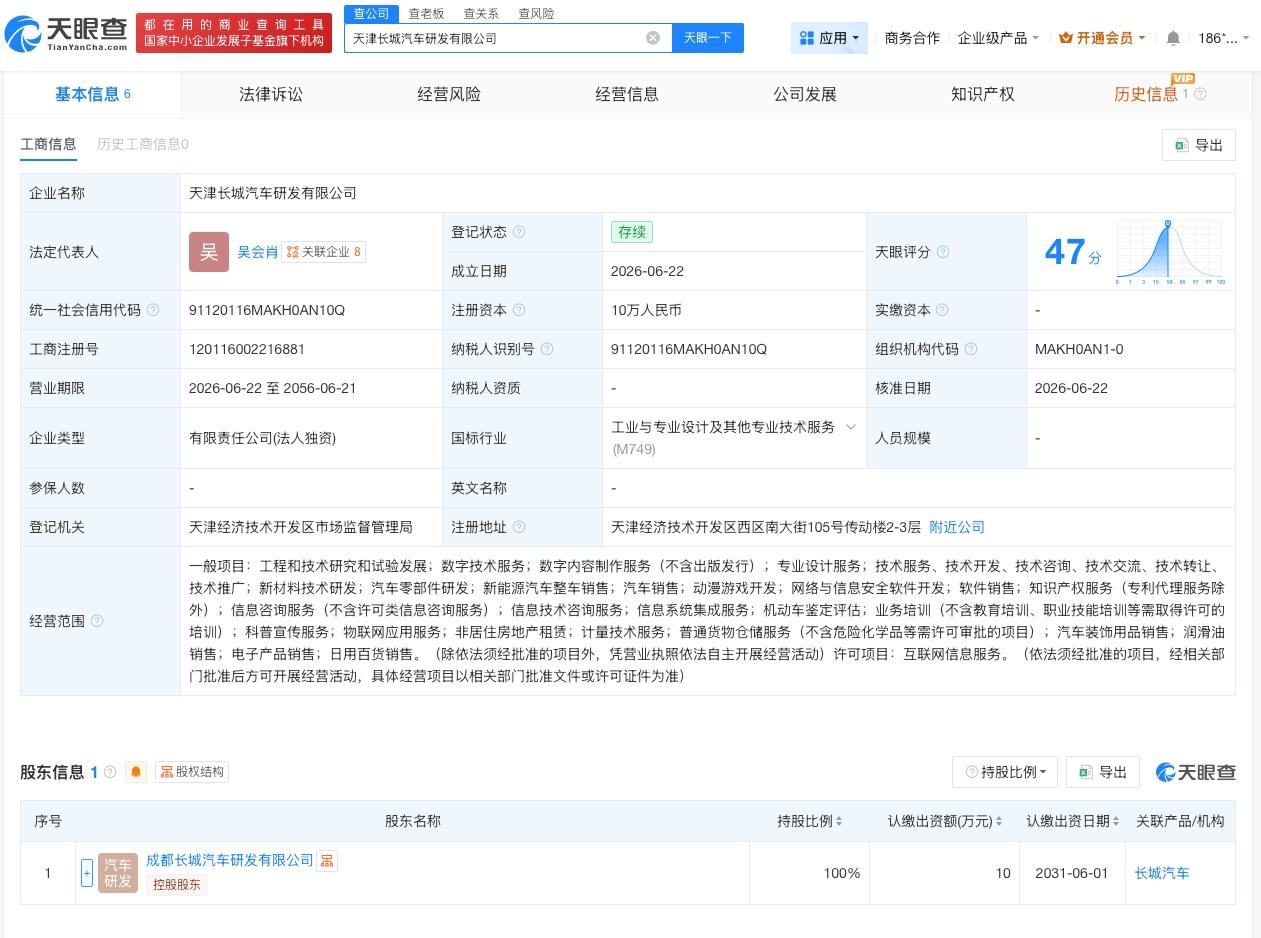Image resolution: width=1261 pixels, height=938 pixels.
Task: Click 导出 button in 工商信息 section
Action: click(x=1199, y=145)
